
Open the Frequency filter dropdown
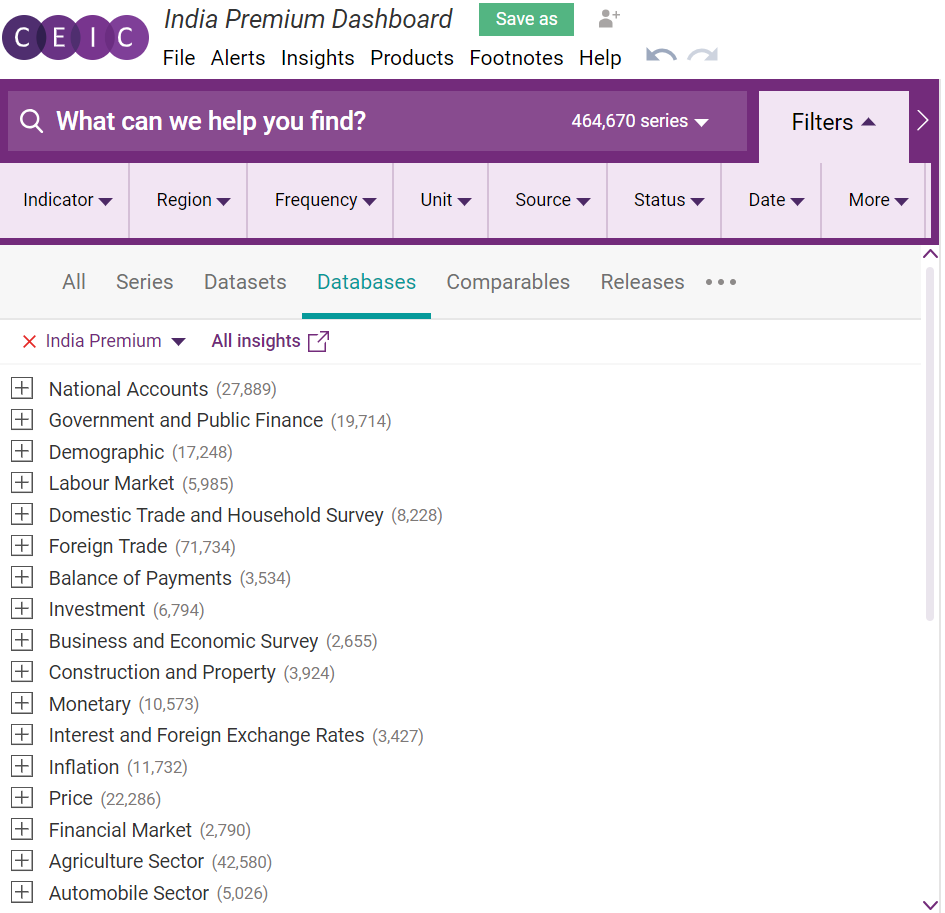pos(325,200)
